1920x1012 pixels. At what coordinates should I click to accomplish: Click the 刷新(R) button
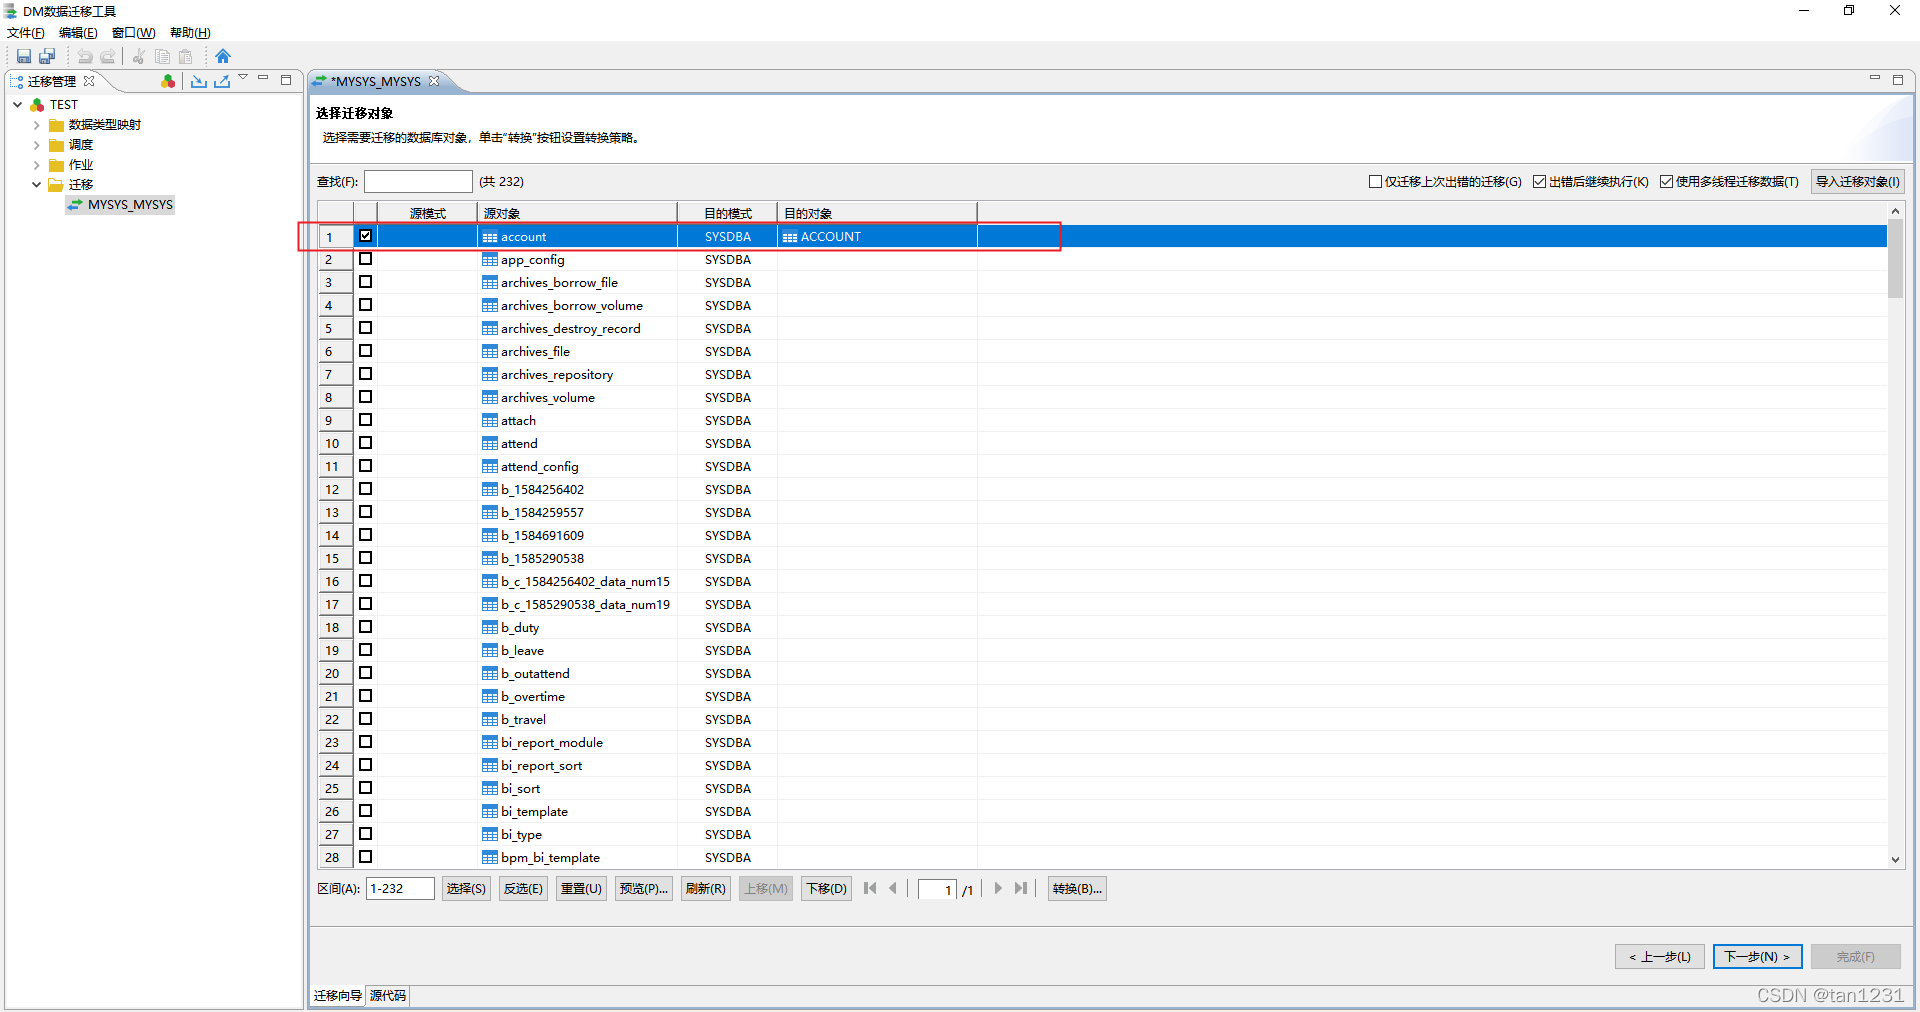(x=706, y=889)
